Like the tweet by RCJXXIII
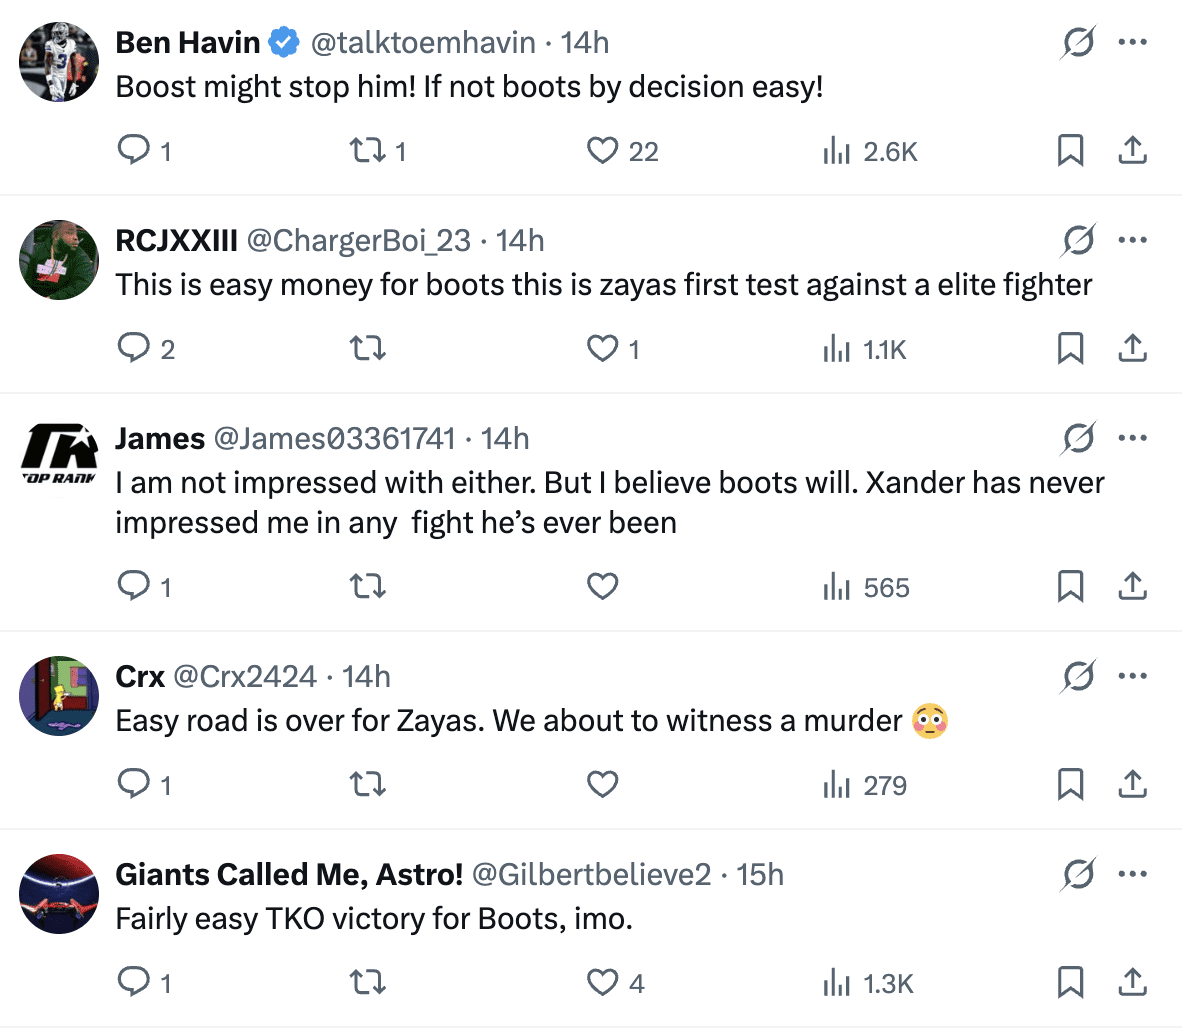Image resolution: width=1182 pixels, height=1028 pixels. (602, 349)
